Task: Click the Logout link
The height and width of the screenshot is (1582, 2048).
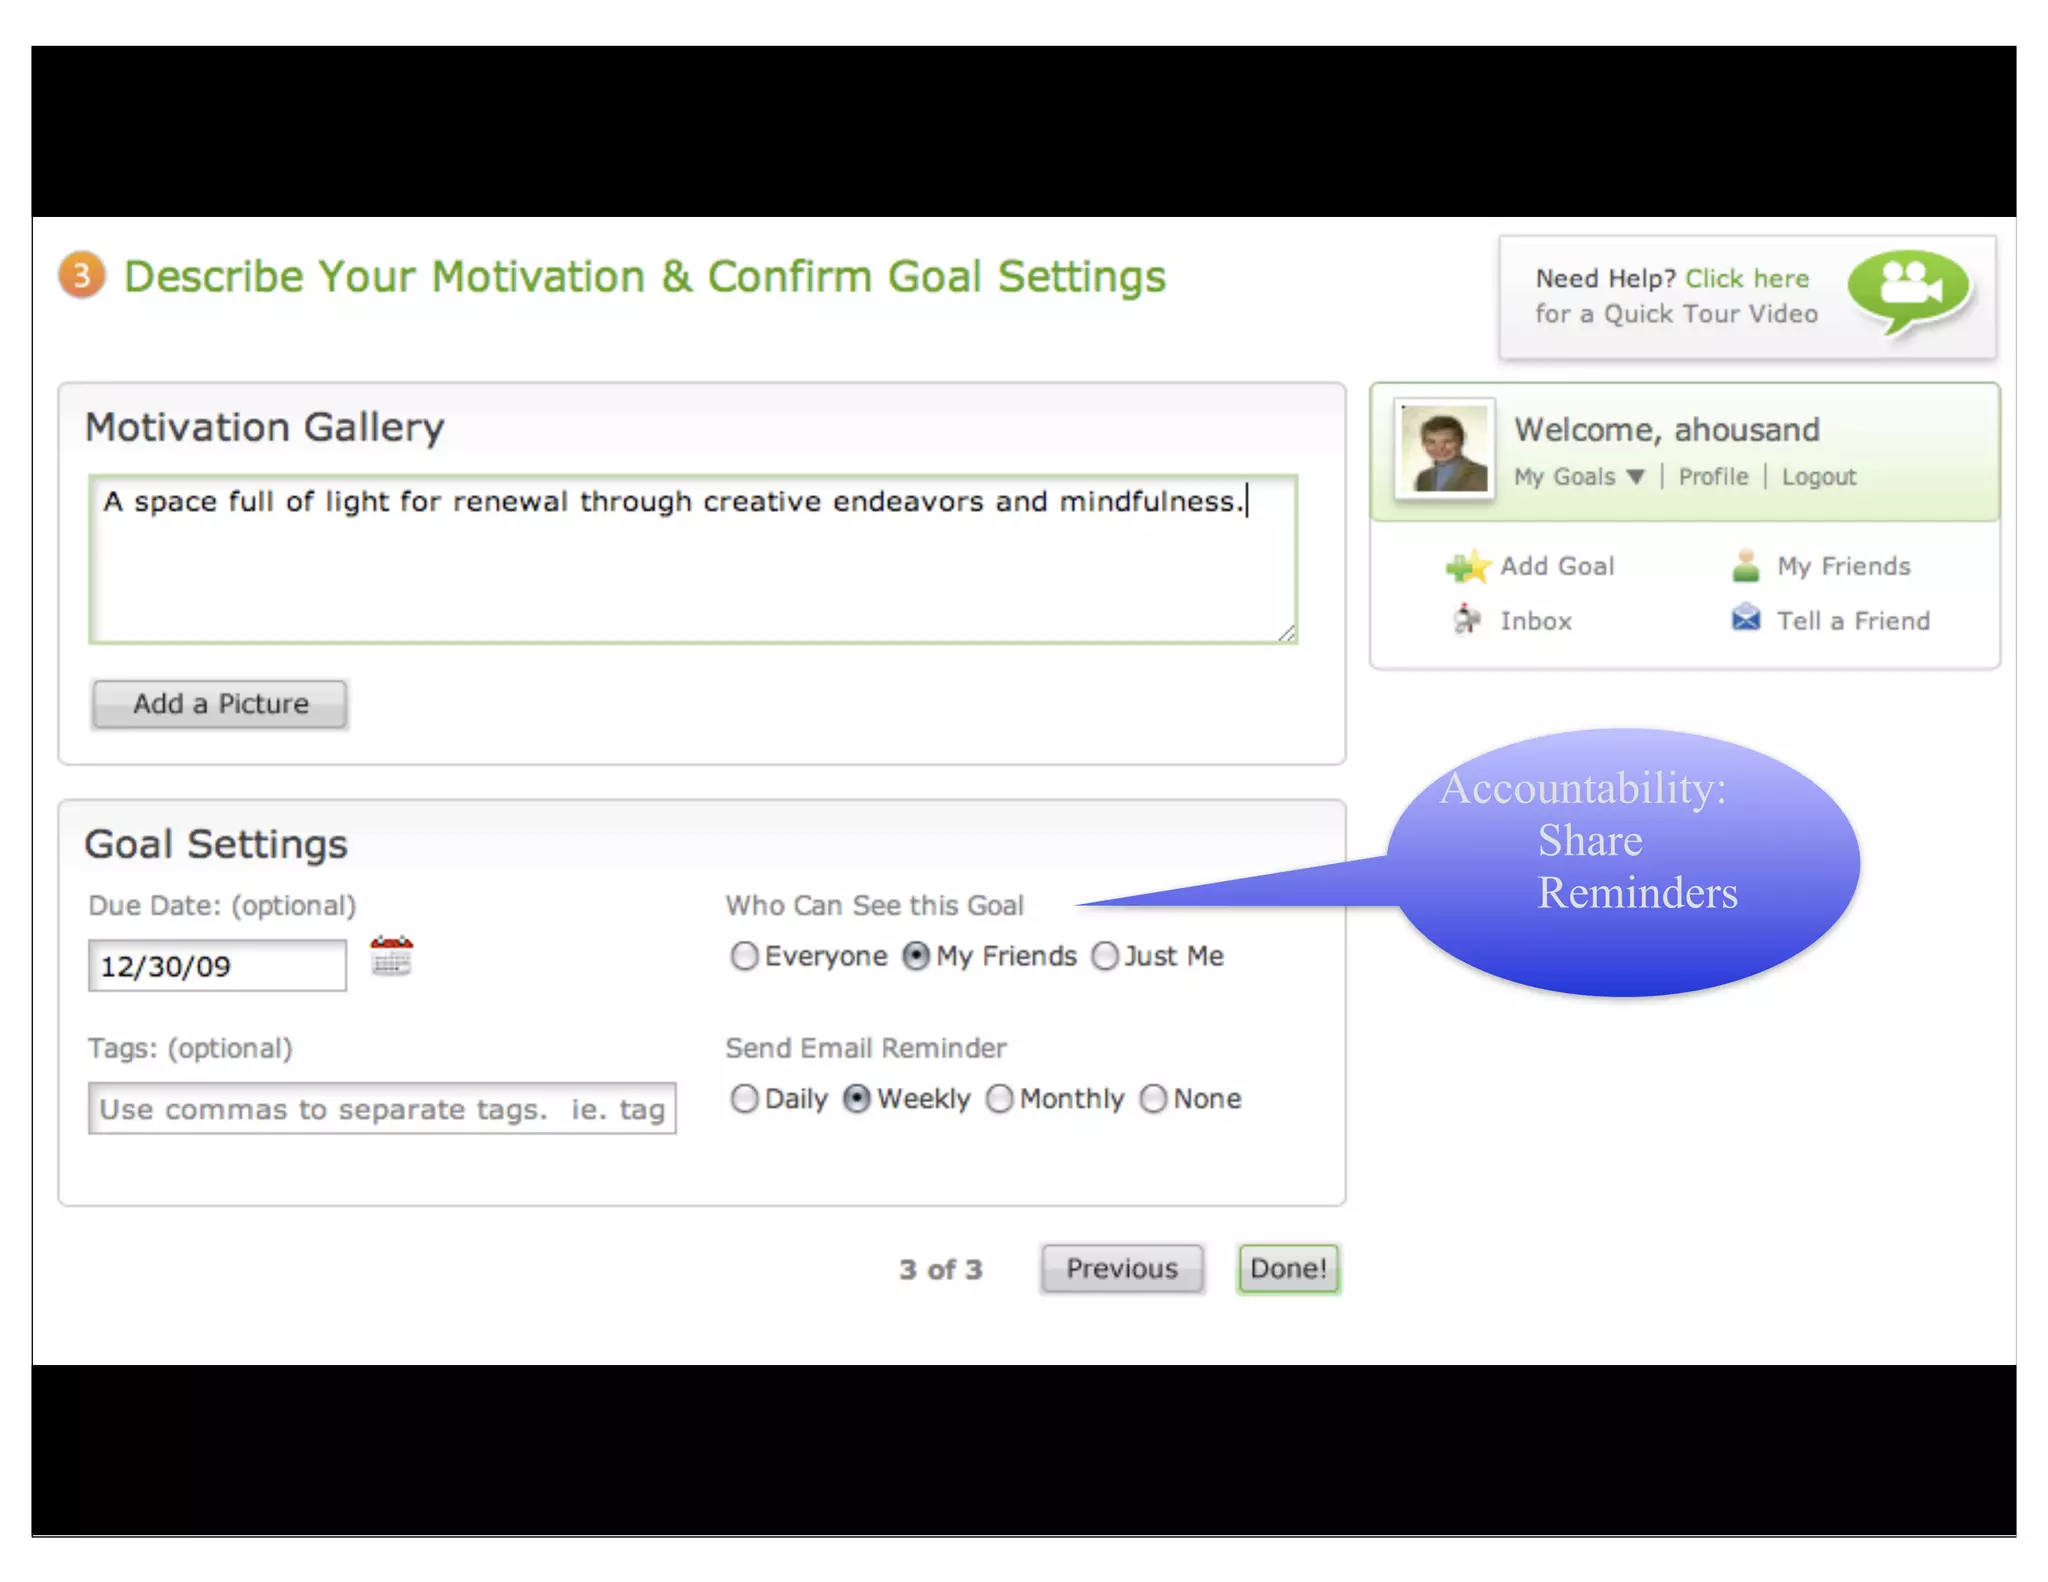Action: (x=1818, y=477)
